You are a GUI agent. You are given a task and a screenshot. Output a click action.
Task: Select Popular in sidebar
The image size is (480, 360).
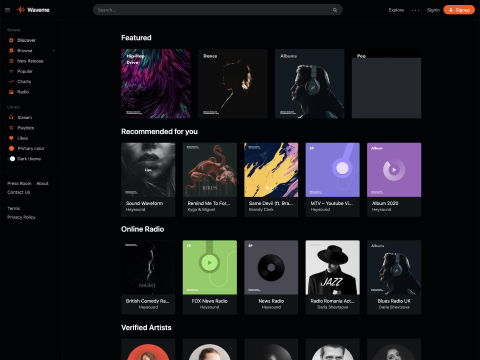click(25, 71)
